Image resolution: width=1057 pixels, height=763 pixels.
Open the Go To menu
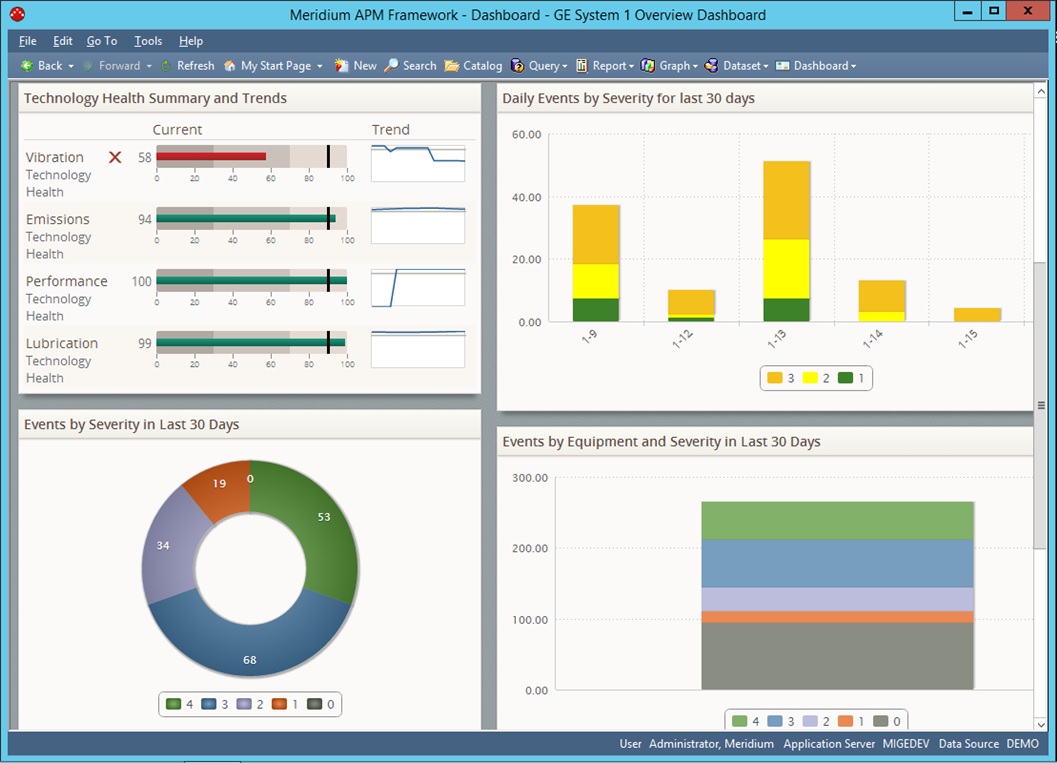[x=102, y=40]
